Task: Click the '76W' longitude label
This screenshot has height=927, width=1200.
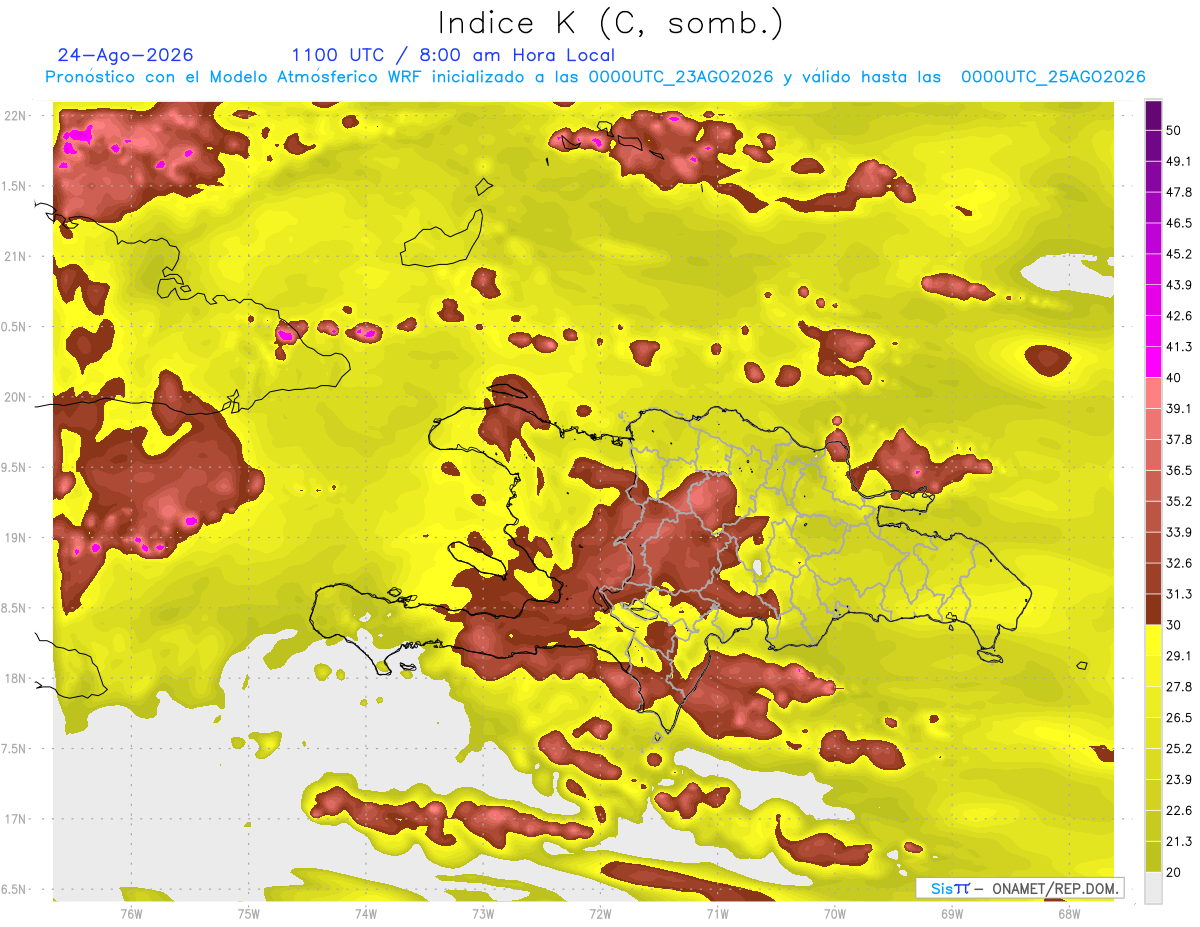Action: click(131, 913)
